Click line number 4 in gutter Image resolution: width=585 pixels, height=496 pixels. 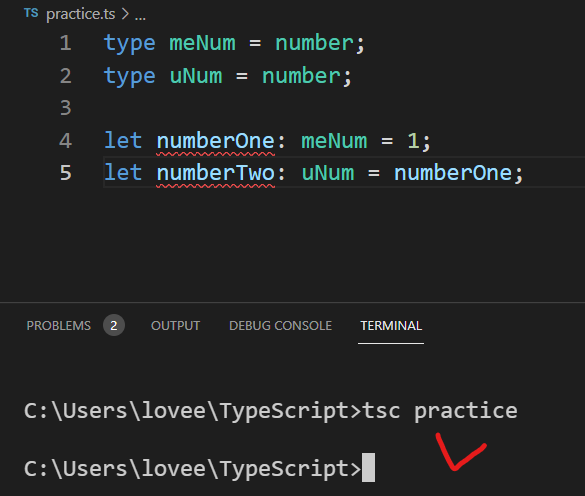coord(65,141)
